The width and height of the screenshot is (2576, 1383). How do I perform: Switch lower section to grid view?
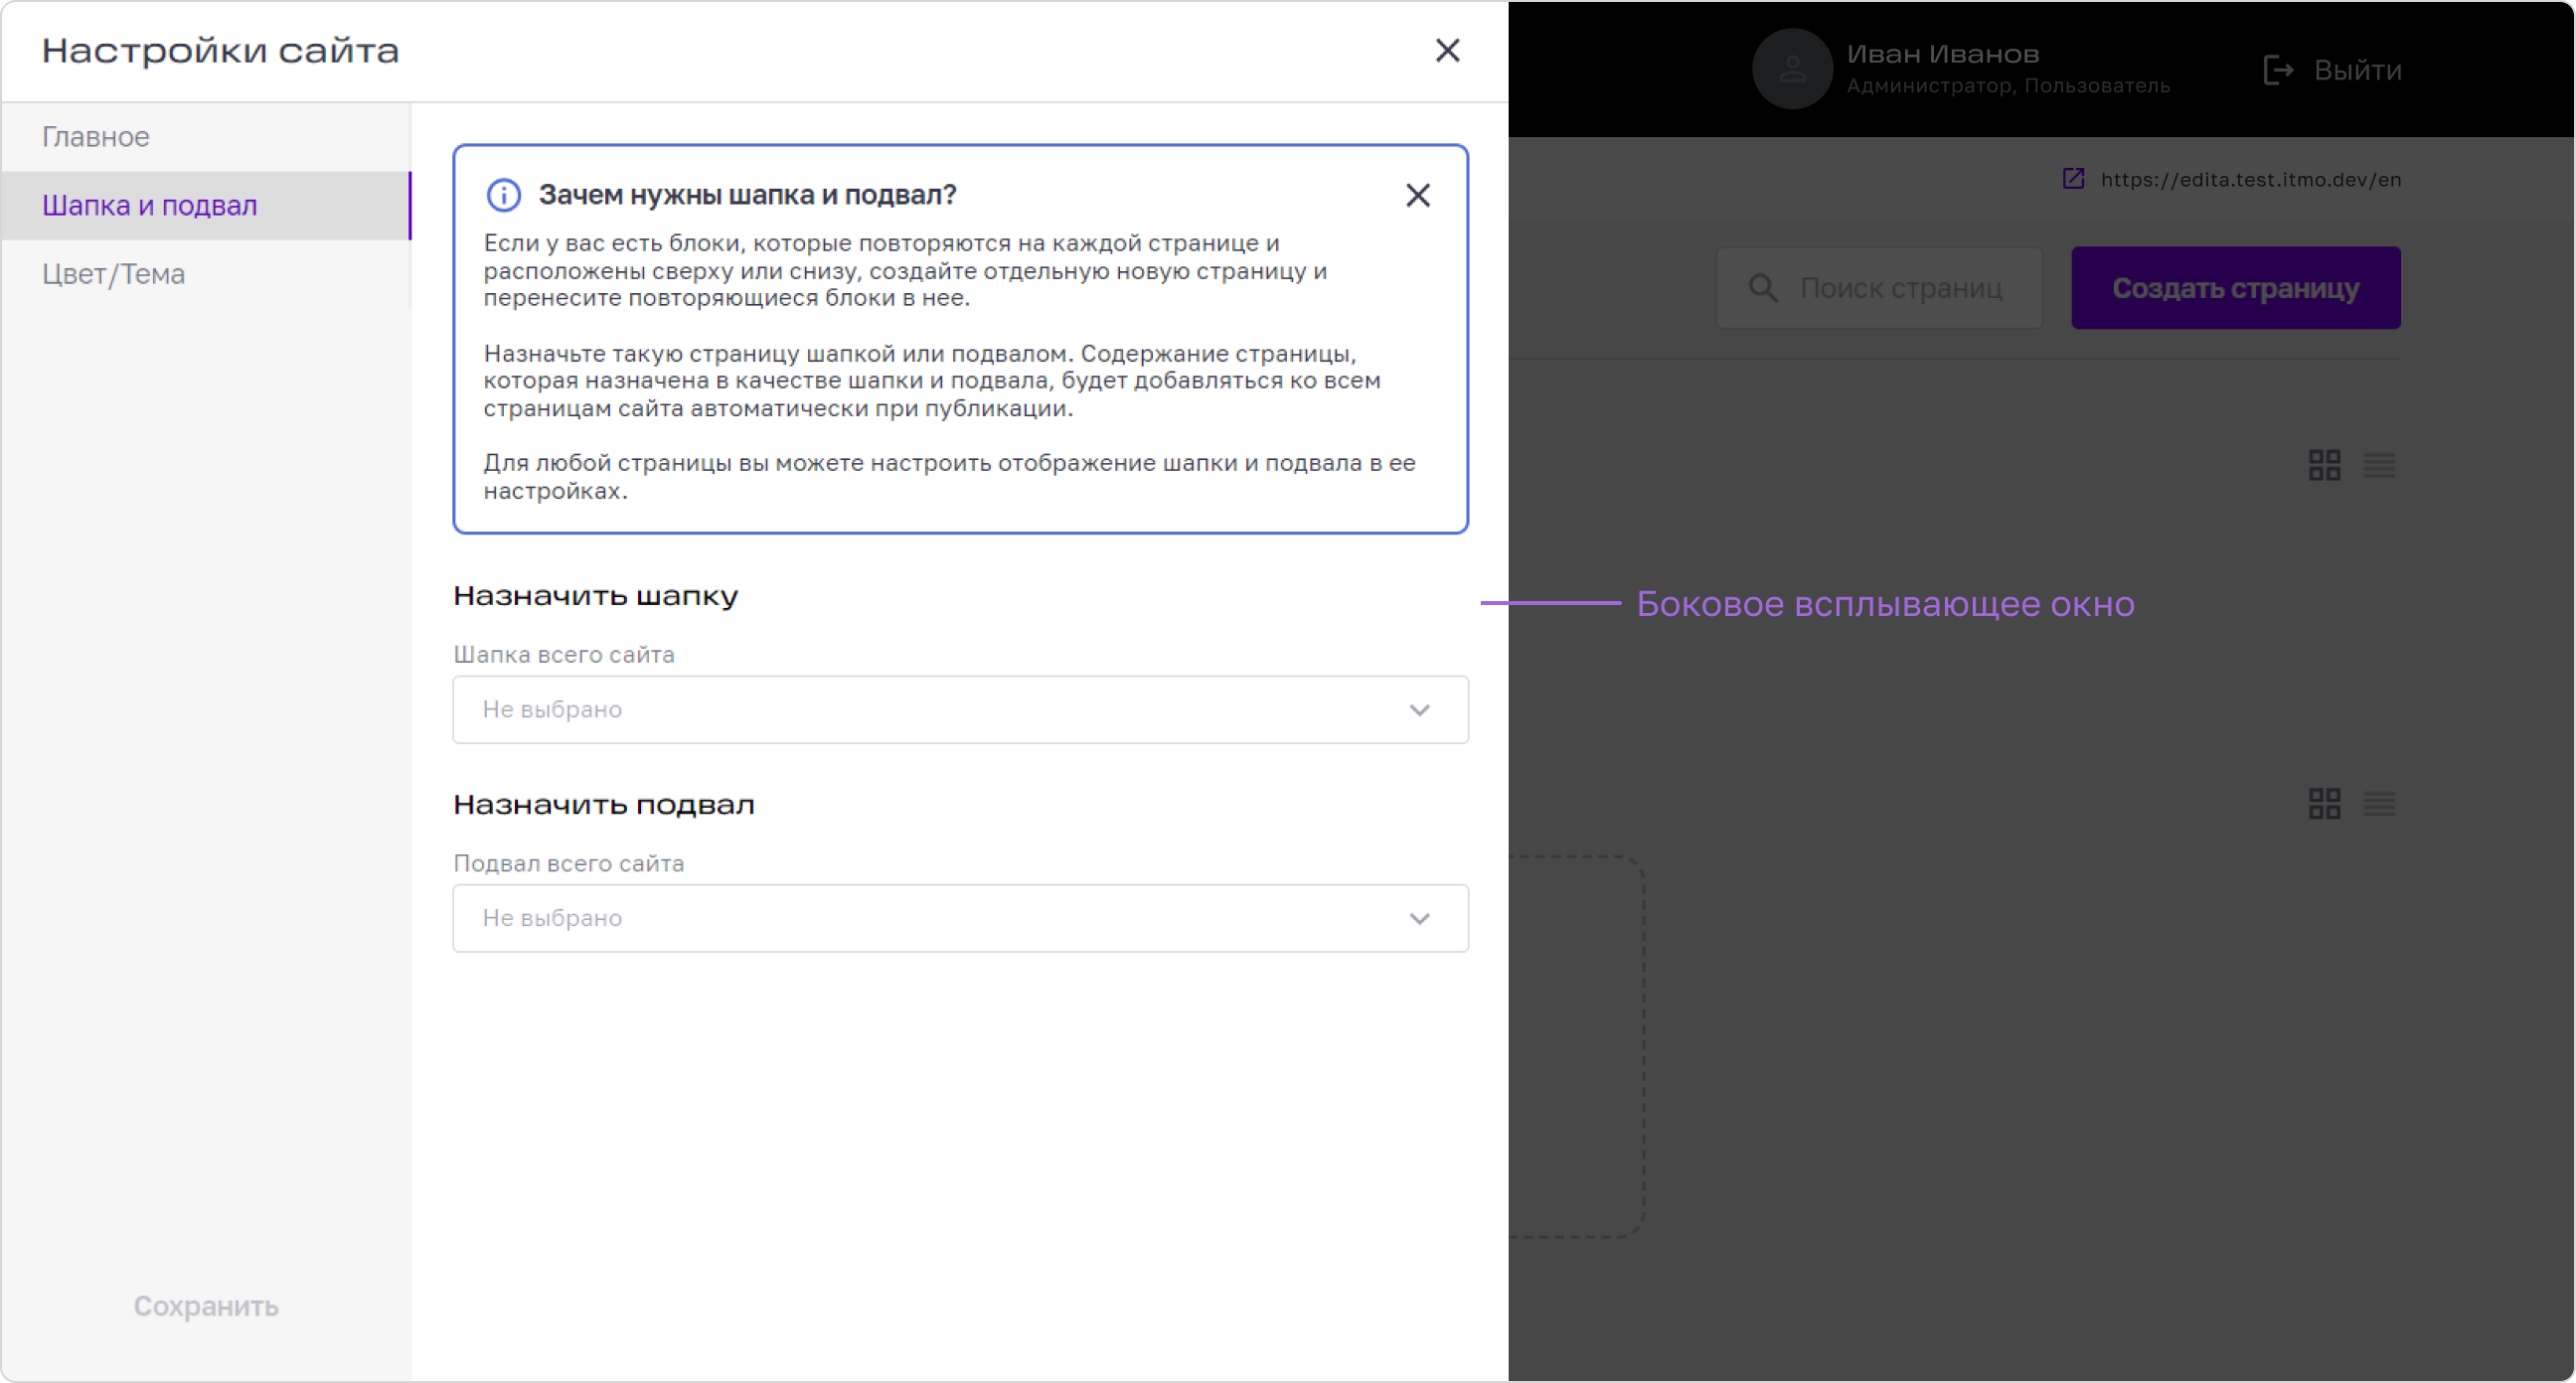pos(2324,803)
